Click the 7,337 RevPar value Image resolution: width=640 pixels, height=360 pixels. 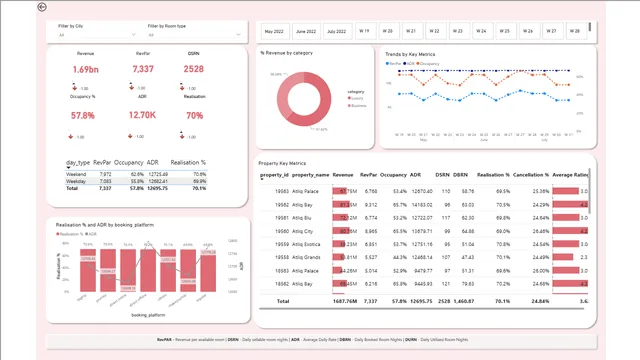pos(143,69)
